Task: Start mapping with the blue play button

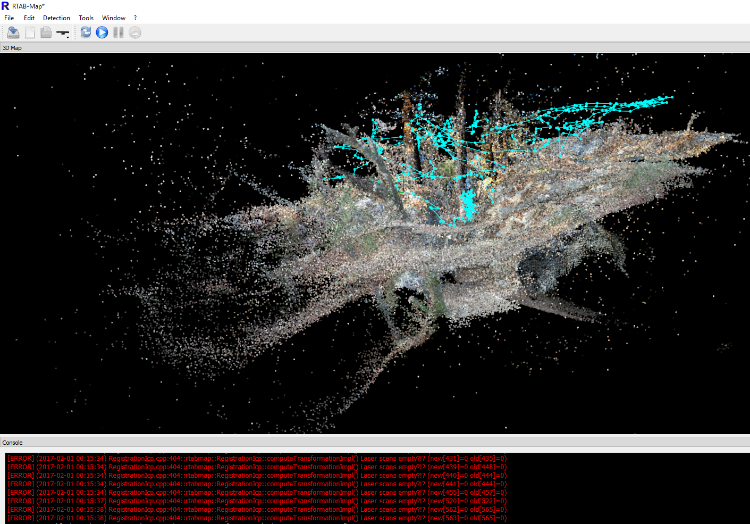Action: pyautogui.click(x=102, y=33)
